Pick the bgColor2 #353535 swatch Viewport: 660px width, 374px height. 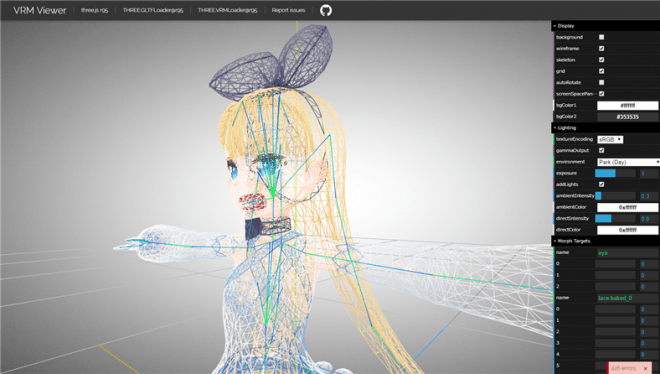click(x=628, y=117)
